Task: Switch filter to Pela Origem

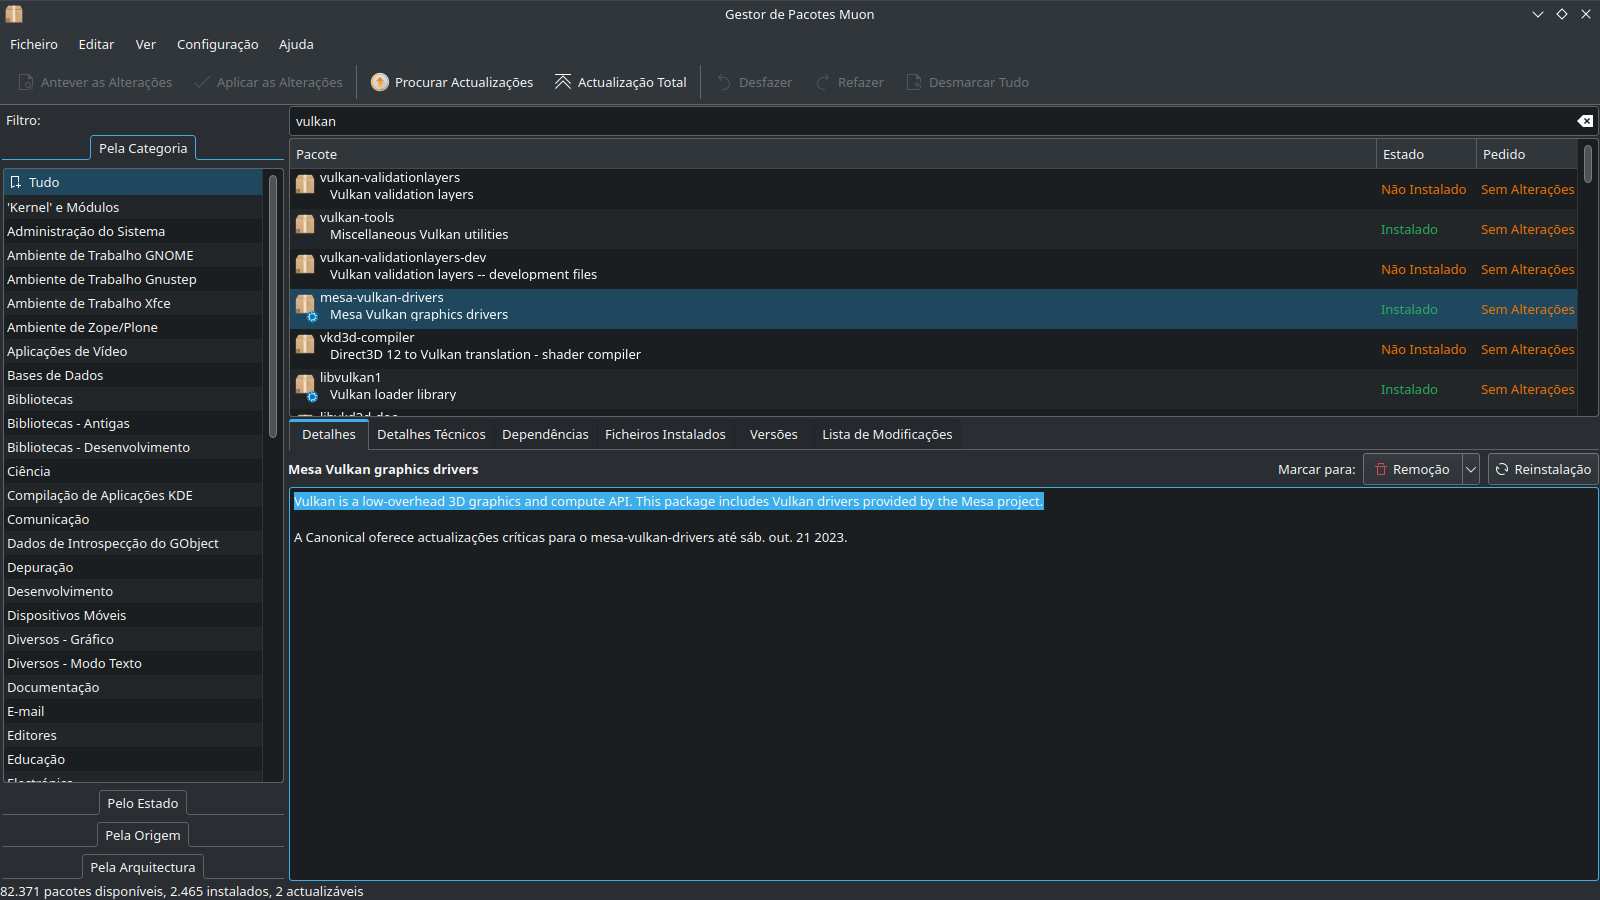Action: [143, 835]
